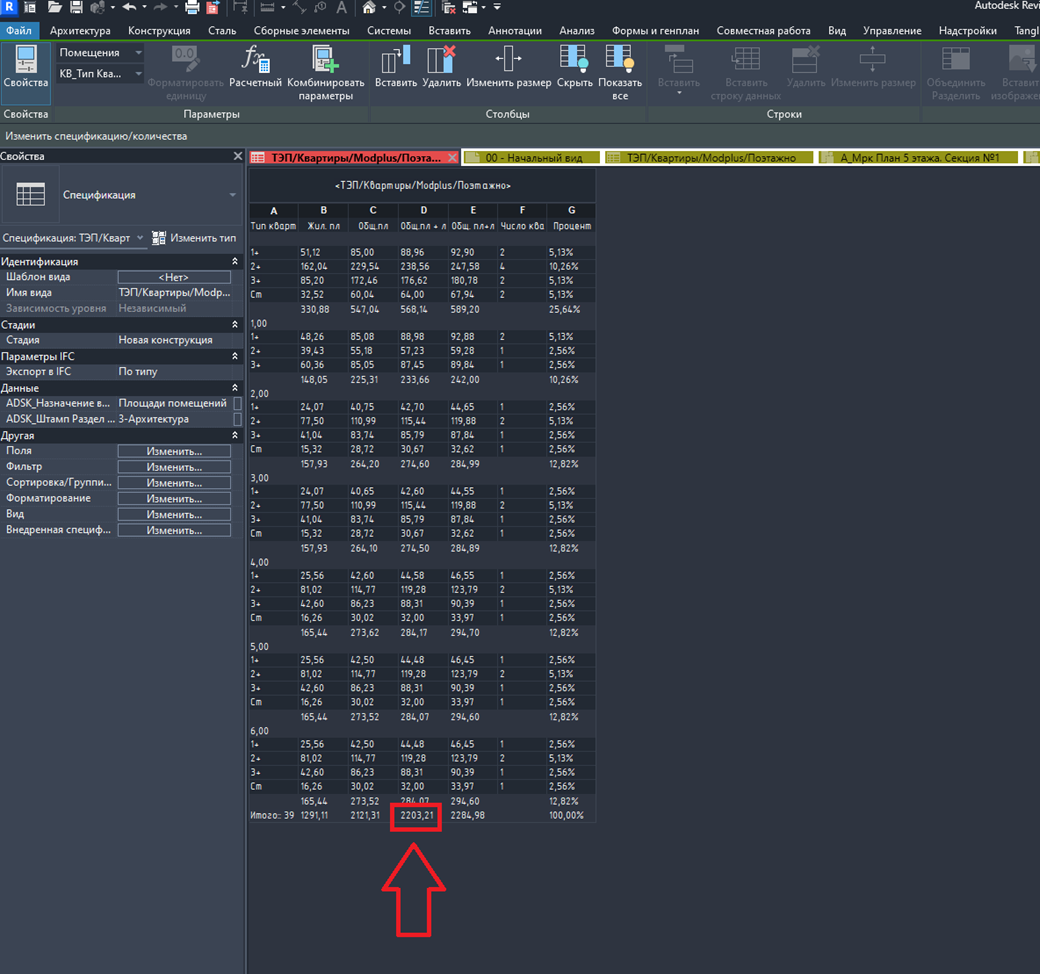Select column header G in the schedule
1040x974 pixels.
pos(571,210)
